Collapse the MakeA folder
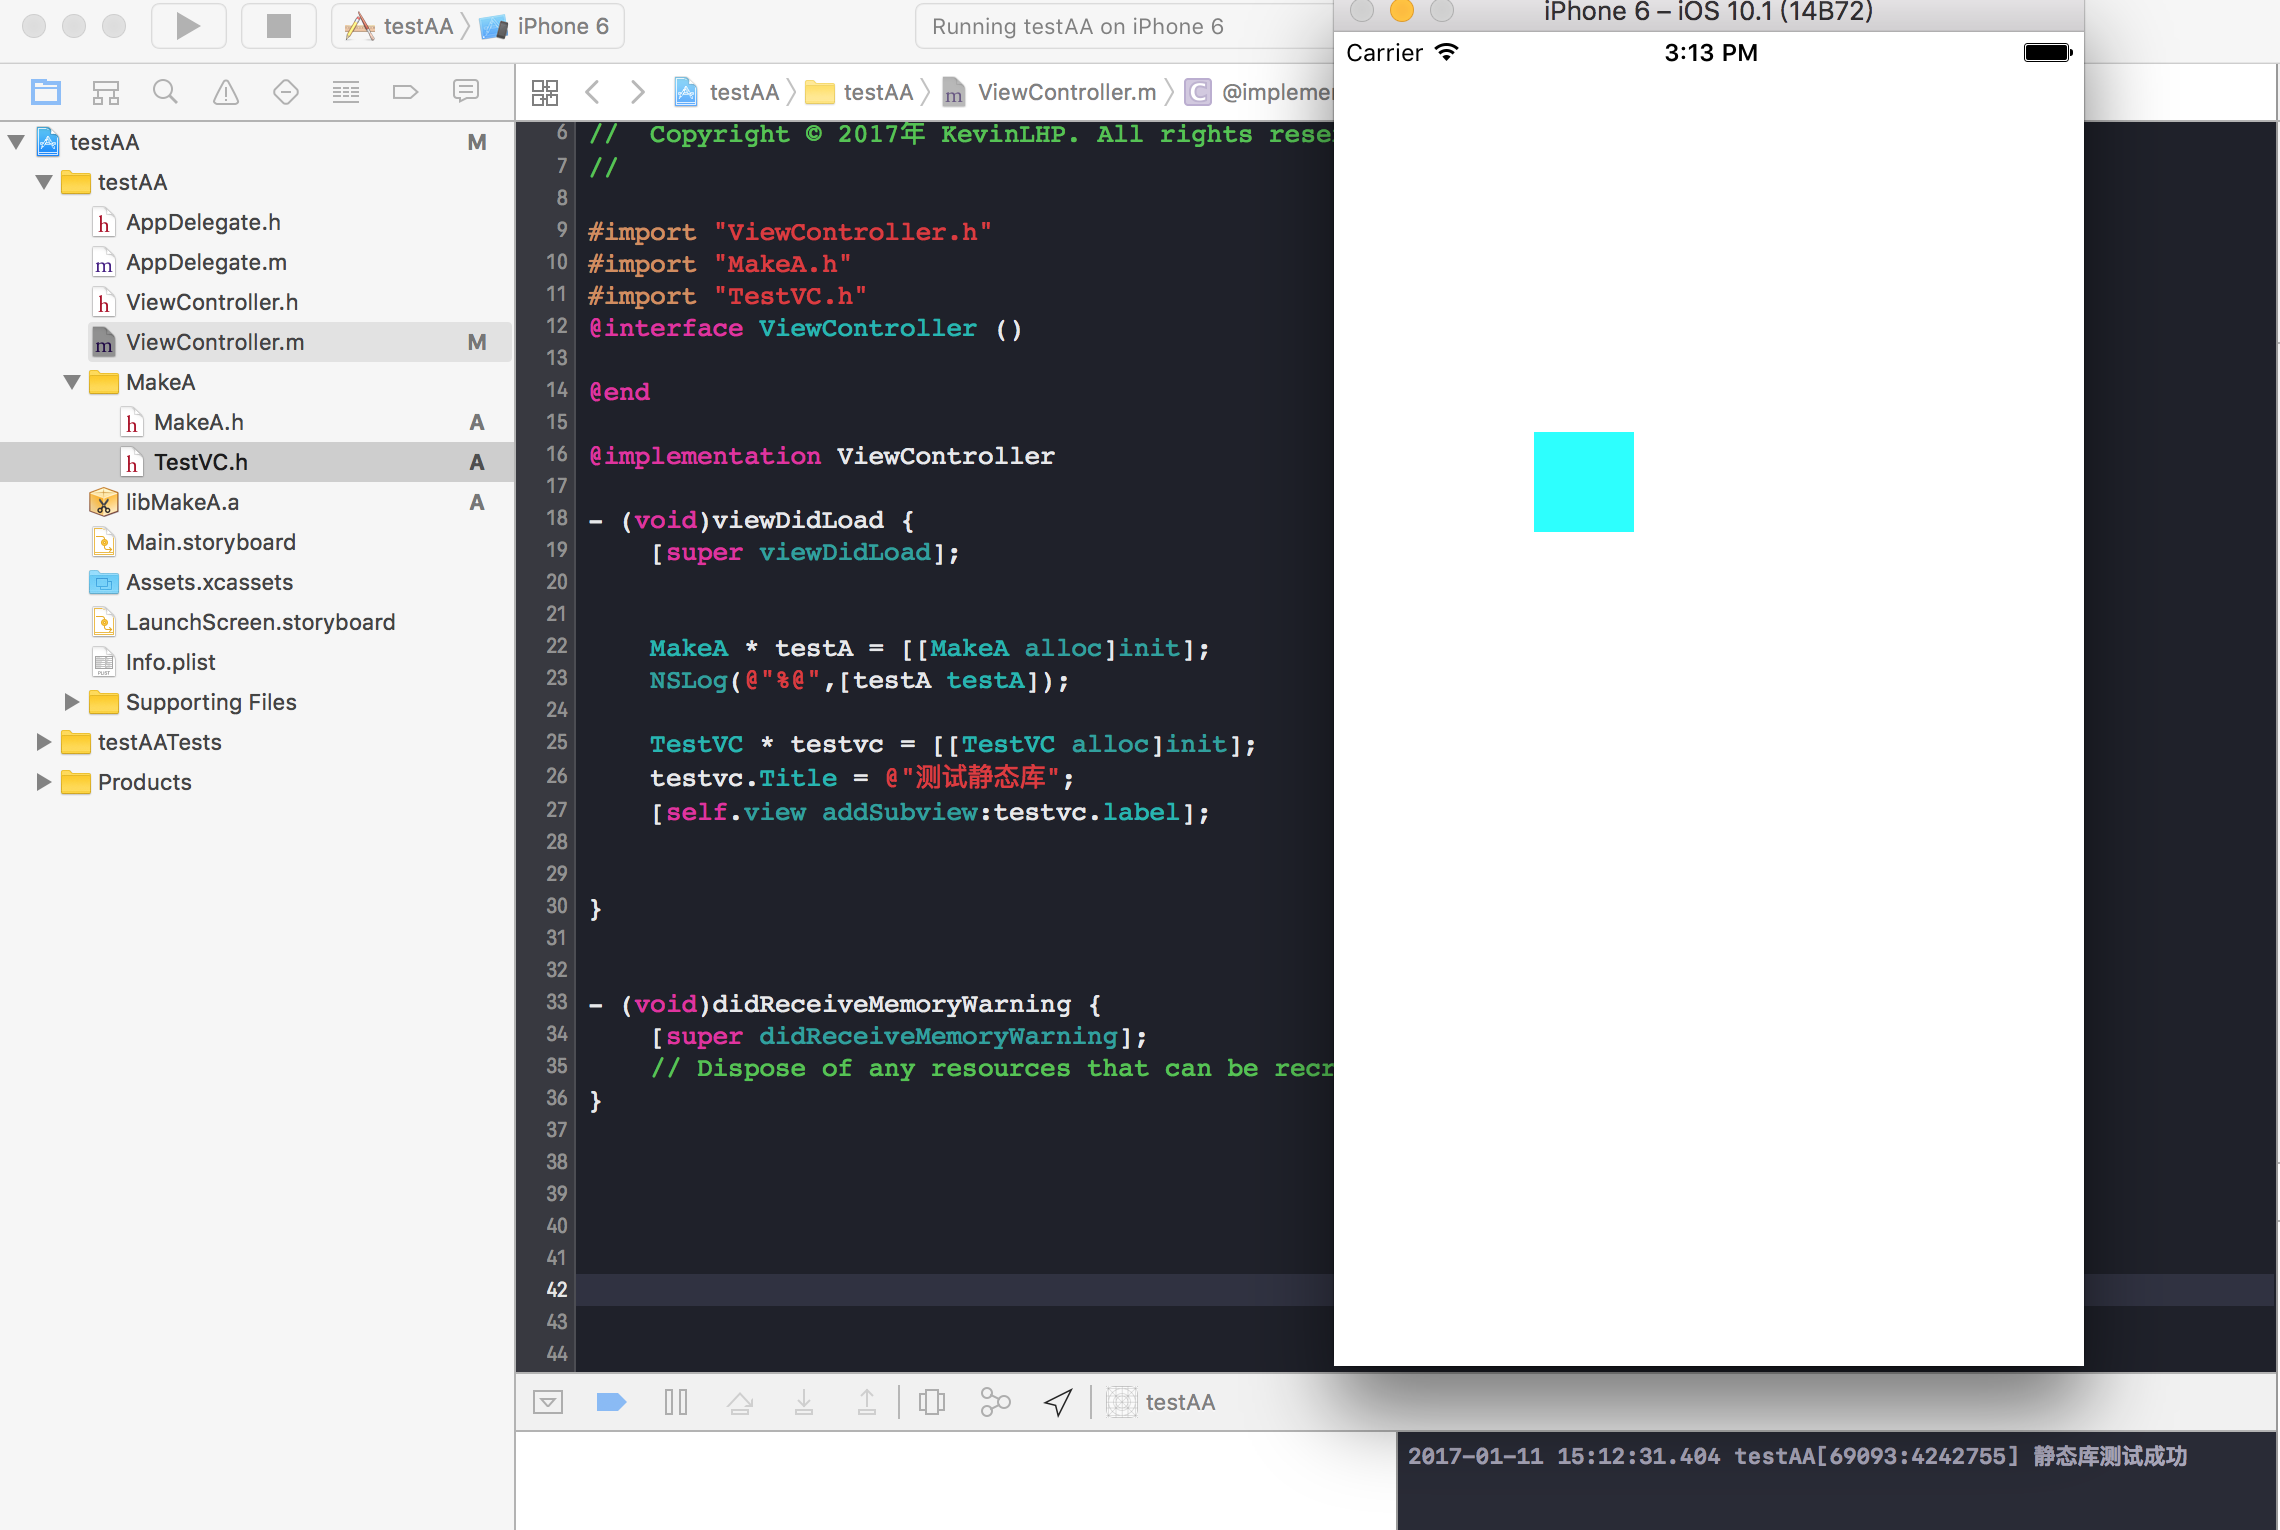2280x1530 pixels. point(72,382)
